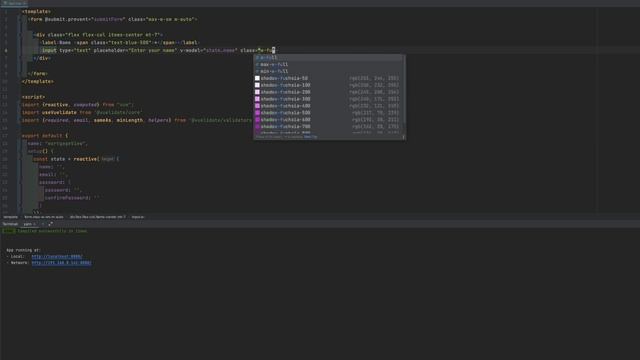Click the template breadcrumb in the editor
Image resolution: width=640 pixels, height=360 pixels.
(10, 217)
